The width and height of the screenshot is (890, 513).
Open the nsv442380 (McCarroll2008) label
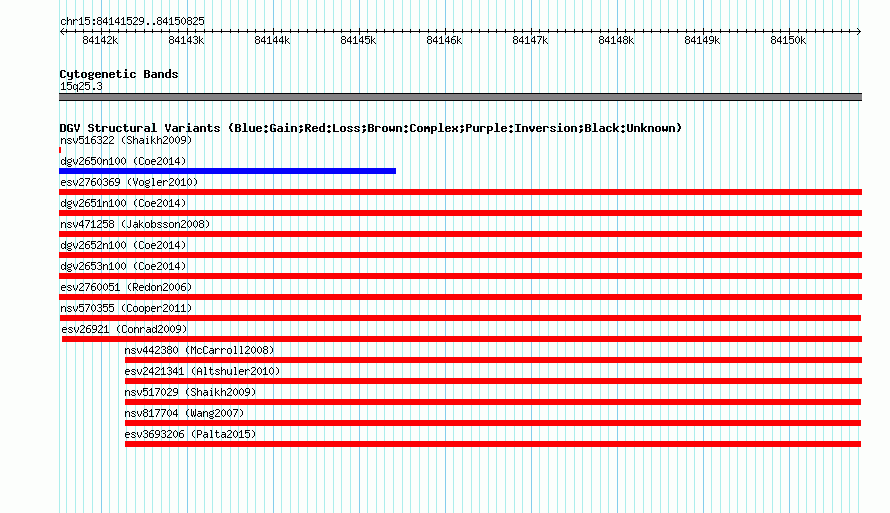point(199,350)
